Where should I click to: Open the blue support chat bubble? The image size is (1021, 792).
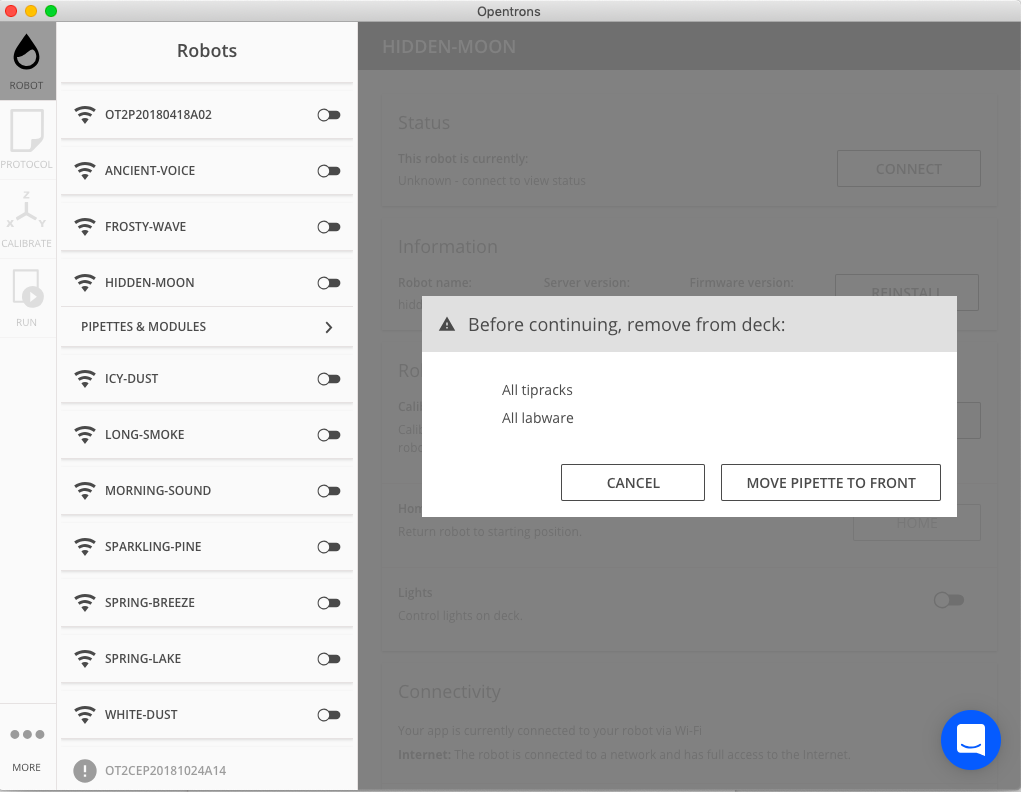970,740
